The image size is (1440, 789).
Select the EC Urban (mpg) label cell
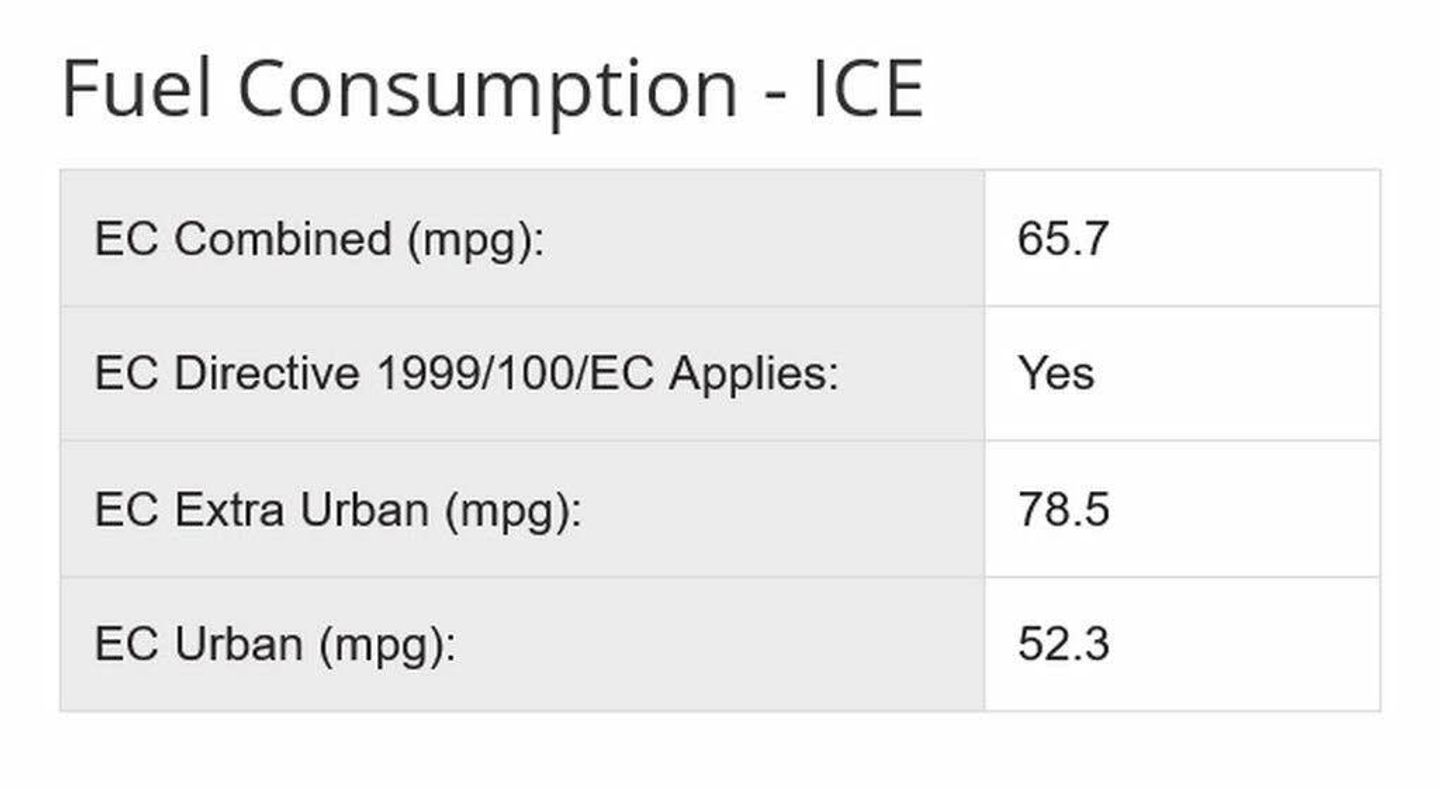522,644
